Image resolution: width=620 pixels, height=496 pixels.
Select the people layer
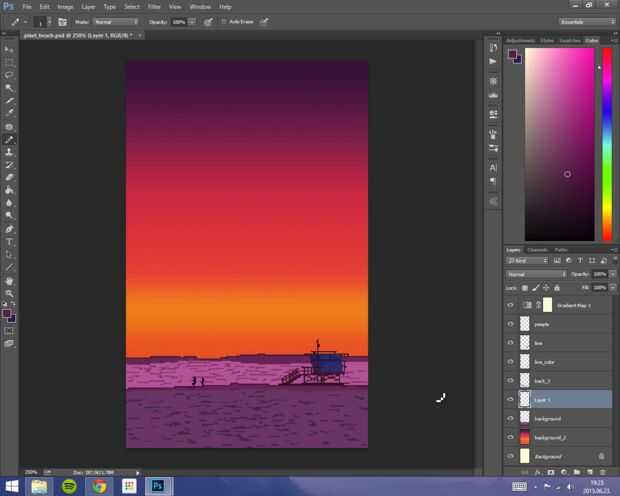coord(558,324)
